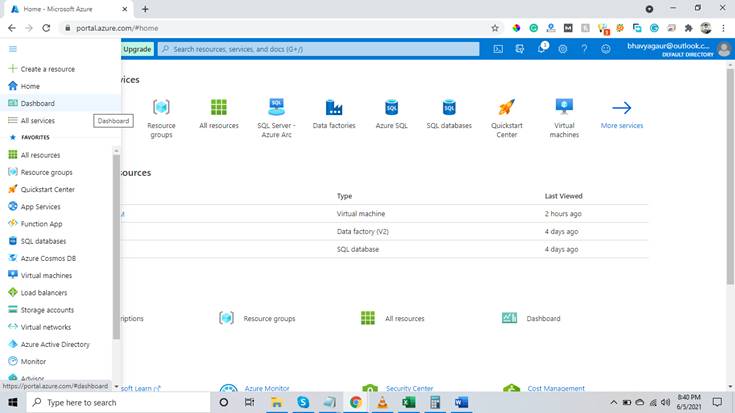Image resolution: width=735 pixels, height=413 pixels.
Task: Open SQL Server - Azure Arc tile
Action: pyautogui.click(x=276, y=118)
